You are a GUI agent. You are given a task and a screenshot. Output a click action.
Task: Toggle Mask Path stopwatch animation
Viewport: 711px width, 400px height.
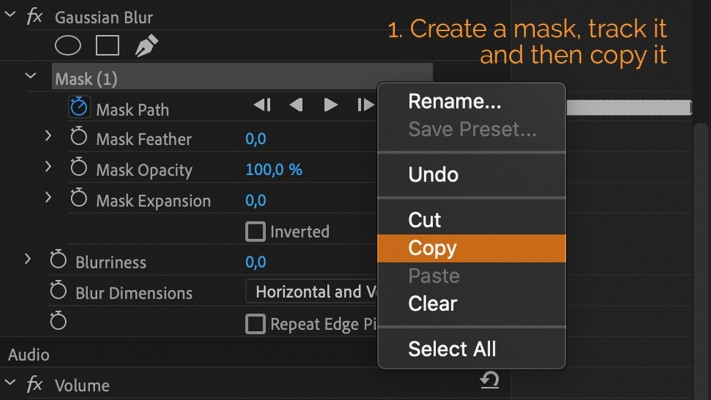[x=79, y=107]
